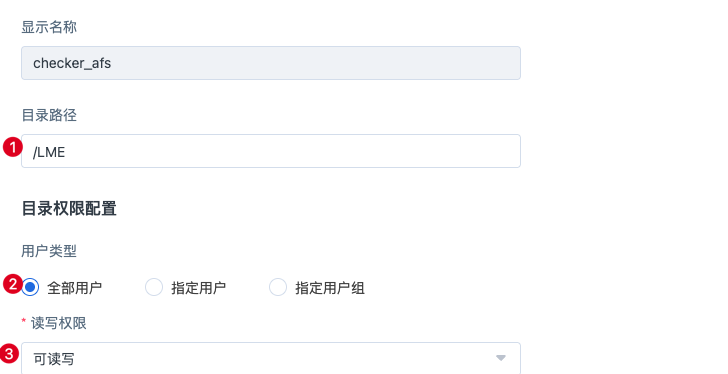The width and height of the screenshot is (728, 374).
Task: Click the dropdown arrow in 读写权限 field
Action: click(500, 358)
